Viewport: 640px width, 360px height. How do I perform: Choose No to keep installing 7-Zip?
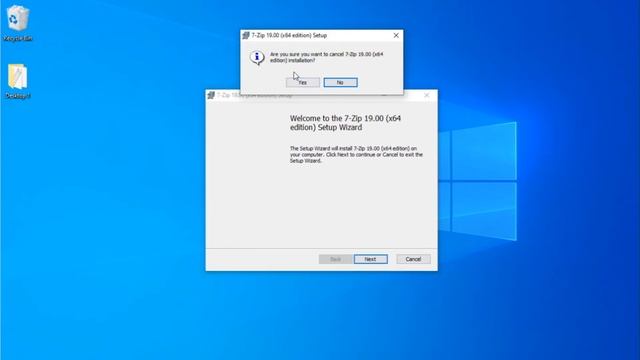click(x=340, y=82)
